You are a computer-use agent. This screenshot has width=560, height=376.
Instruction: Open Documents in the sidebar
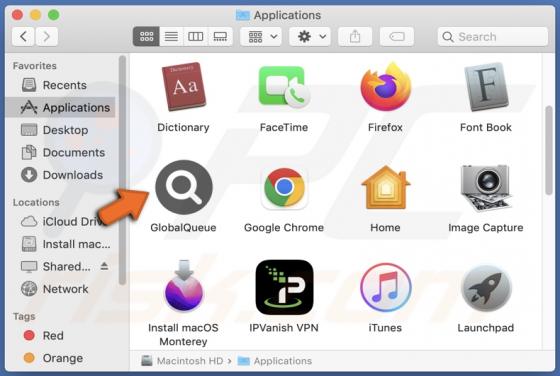coord(60,152)
